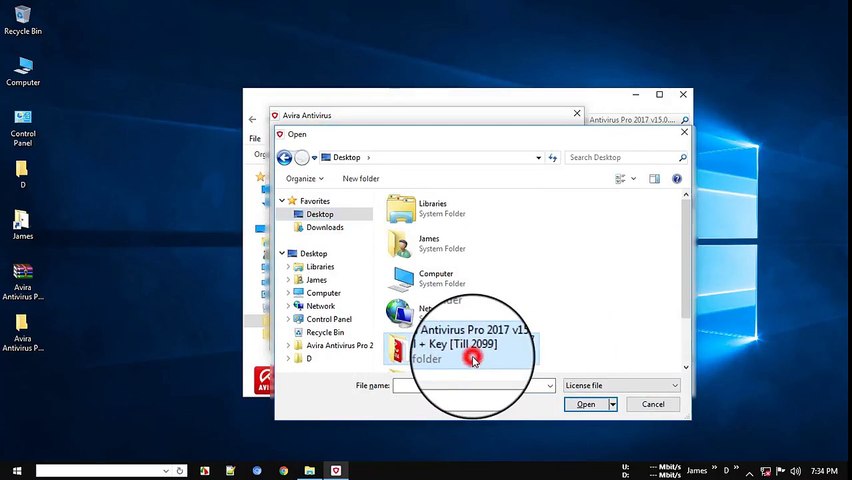
Task: Select Downloads under Favorites
Action: pos(324,227)
